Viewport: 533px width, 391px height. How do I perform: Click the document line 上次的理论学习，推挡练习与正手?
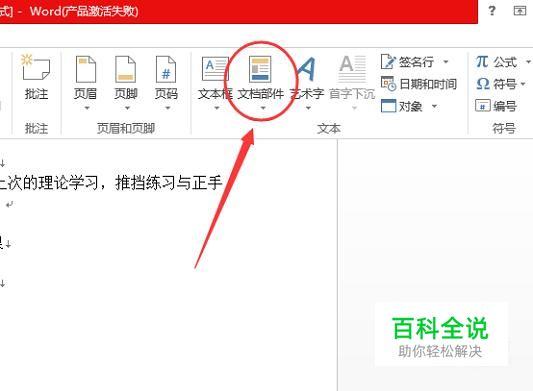111,183
